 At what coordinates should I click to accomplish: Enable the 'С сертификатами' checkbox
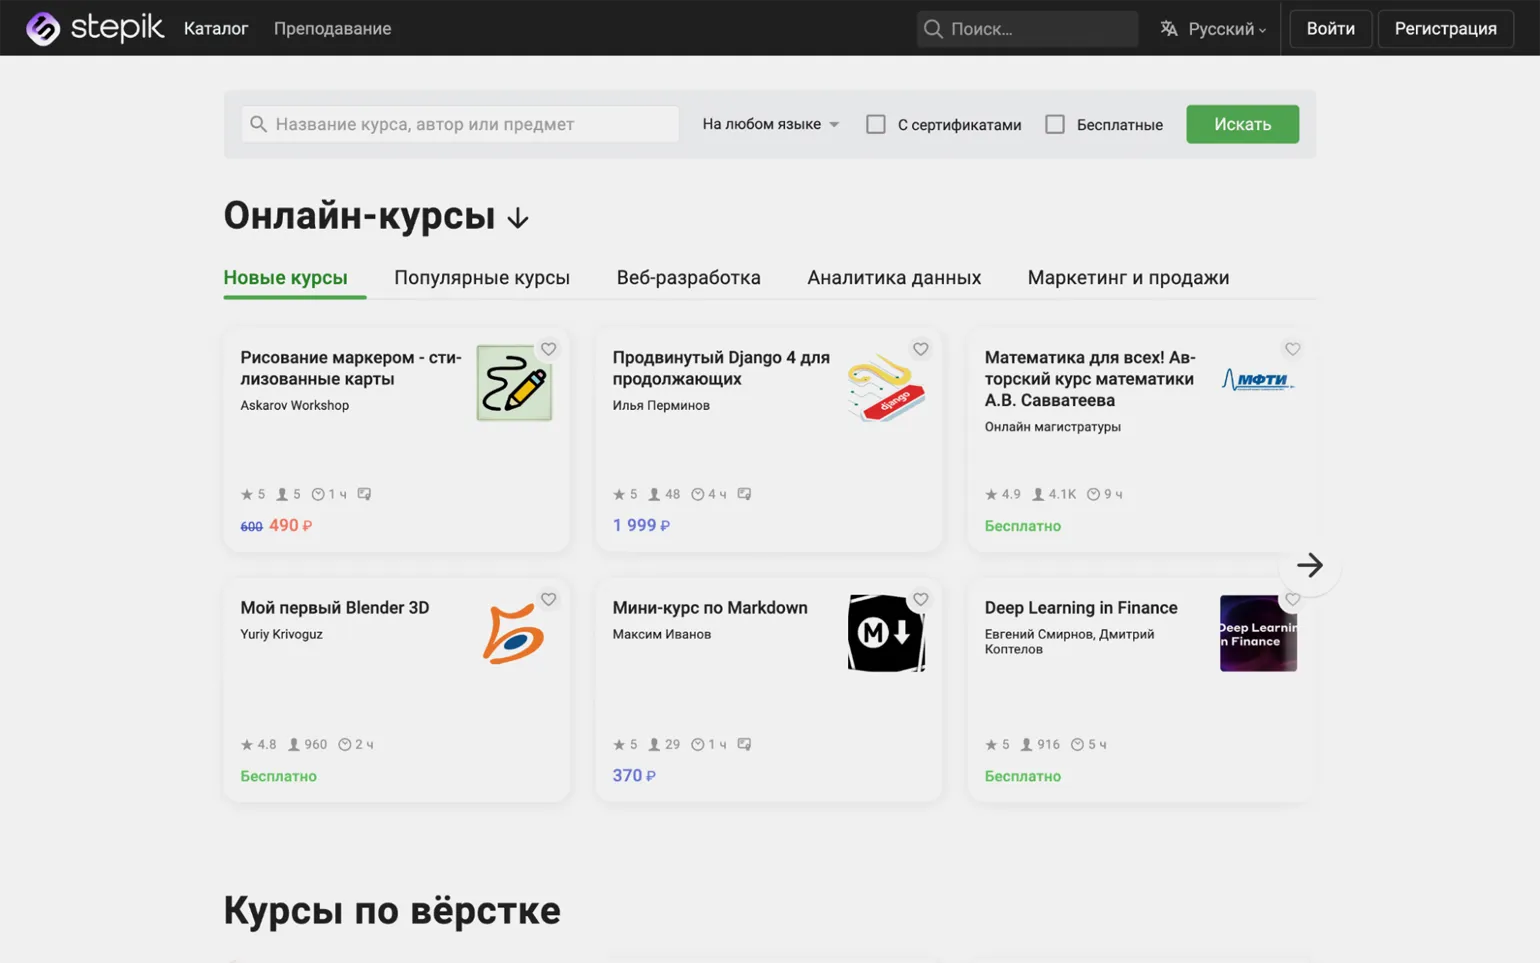pyautogui.click(x=876, y=124)
